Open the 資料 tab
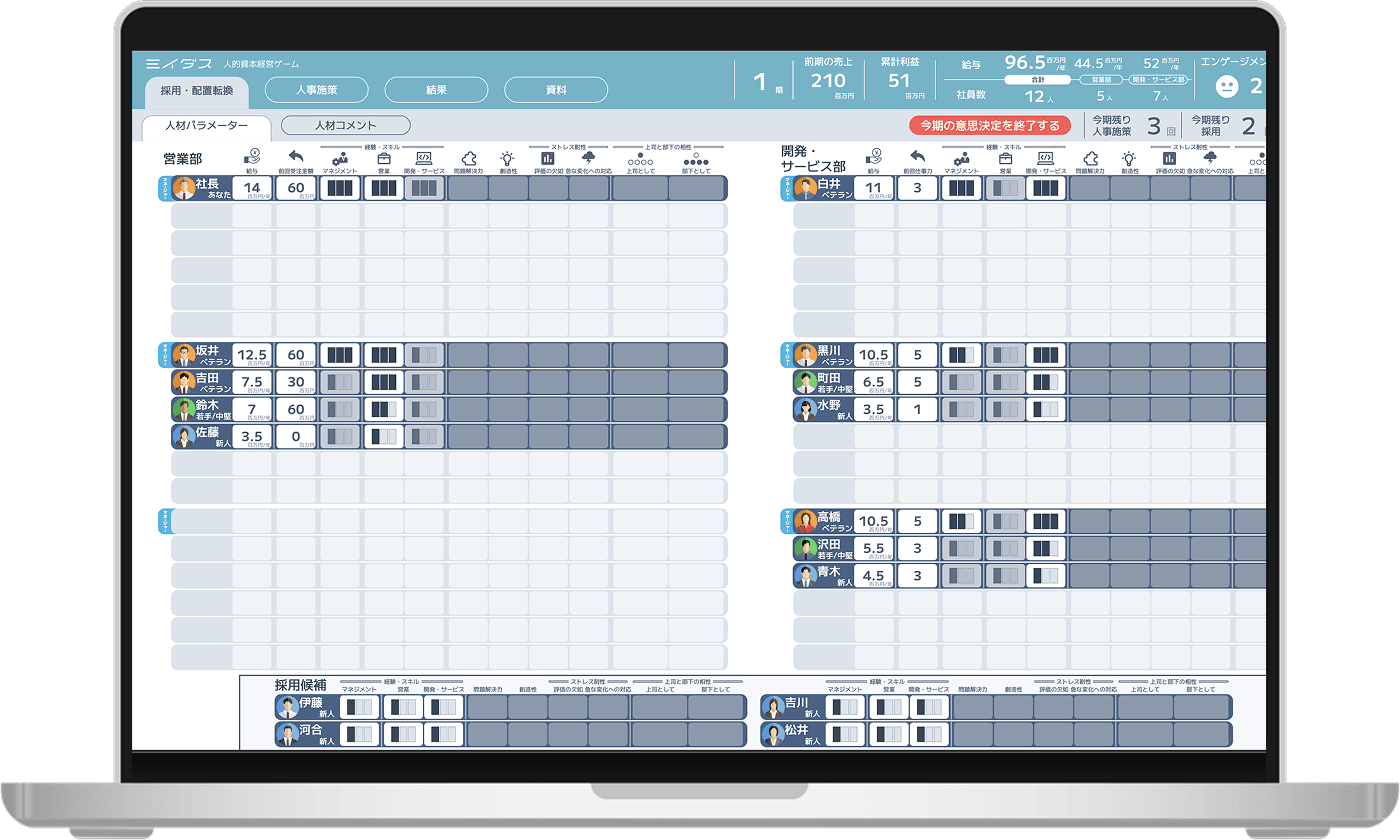Viewport: 1400px width, 840px height. (556, 90)
